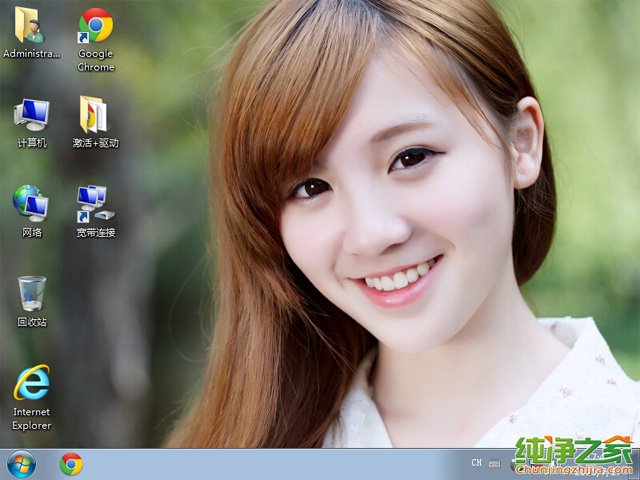Click the 宽带连接 broadband connection shortcut
640x480 pixels.
[x=95, y=203]
